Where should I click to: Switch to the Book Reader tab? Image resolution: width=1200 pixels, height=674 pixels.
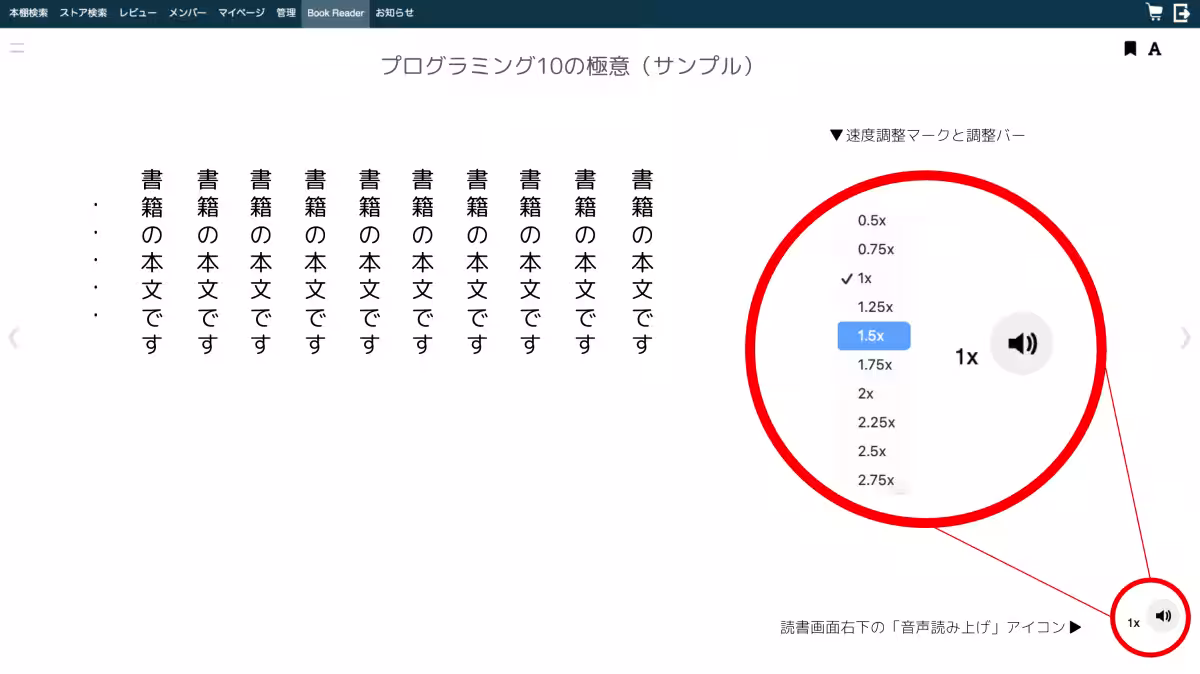(335, 13)
